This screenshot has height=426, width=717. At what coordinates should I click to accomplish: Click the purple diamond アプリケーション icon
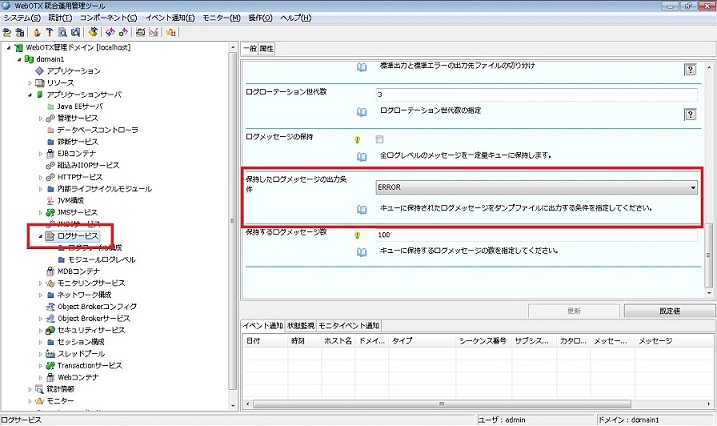click(40, 71)
